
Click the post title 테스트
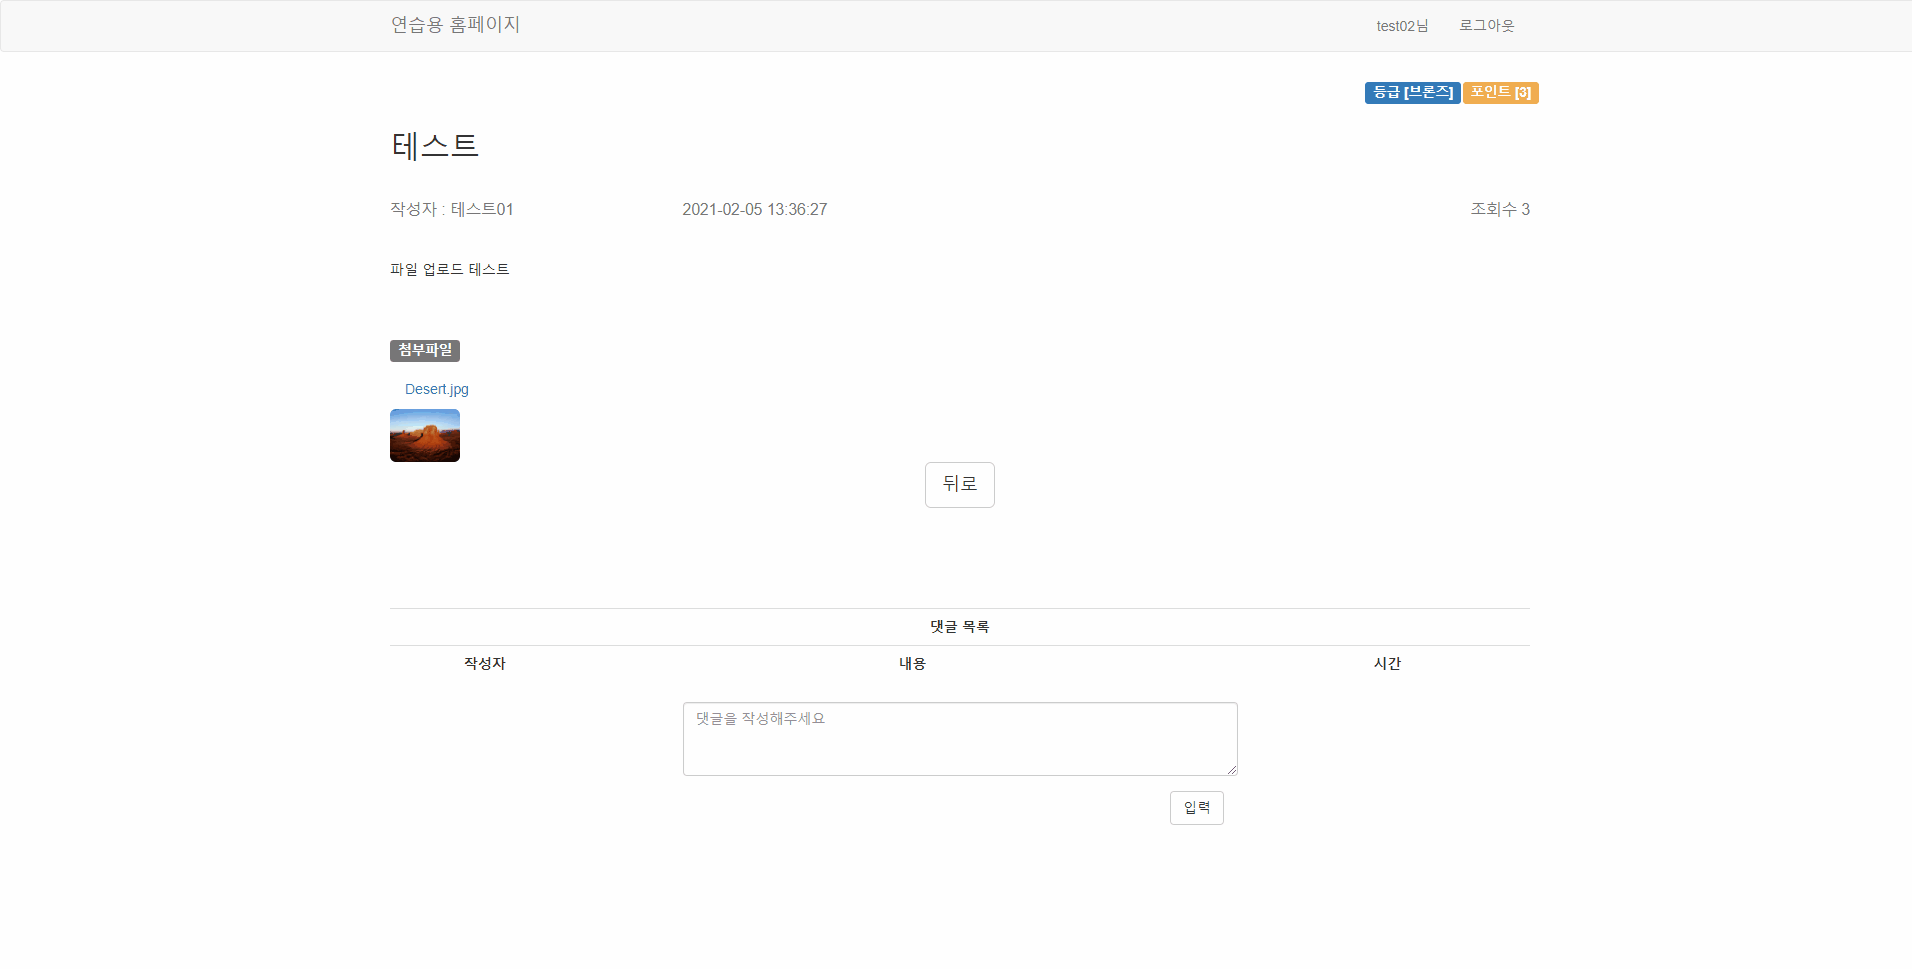[435, 146]
